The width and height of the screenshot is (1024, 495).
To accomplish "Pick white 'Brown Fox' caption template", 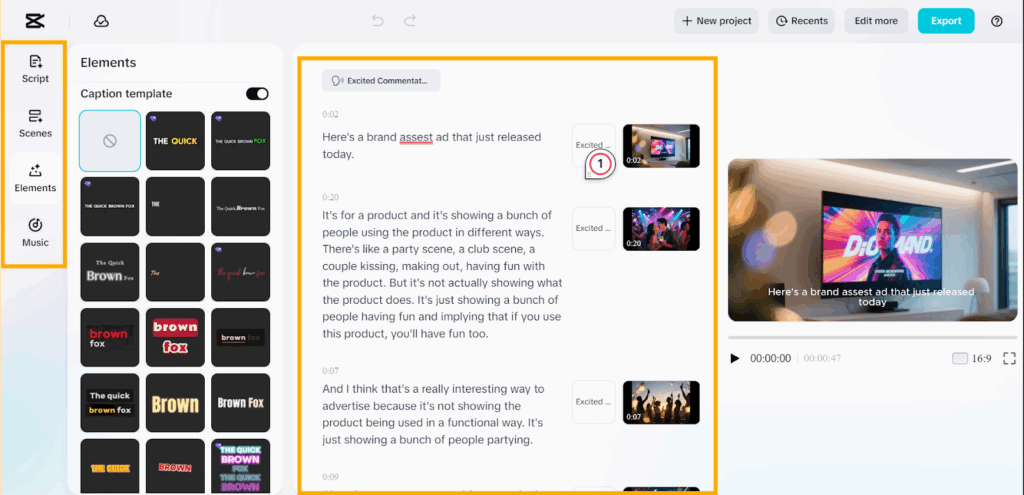I will [x=240, y=402].
